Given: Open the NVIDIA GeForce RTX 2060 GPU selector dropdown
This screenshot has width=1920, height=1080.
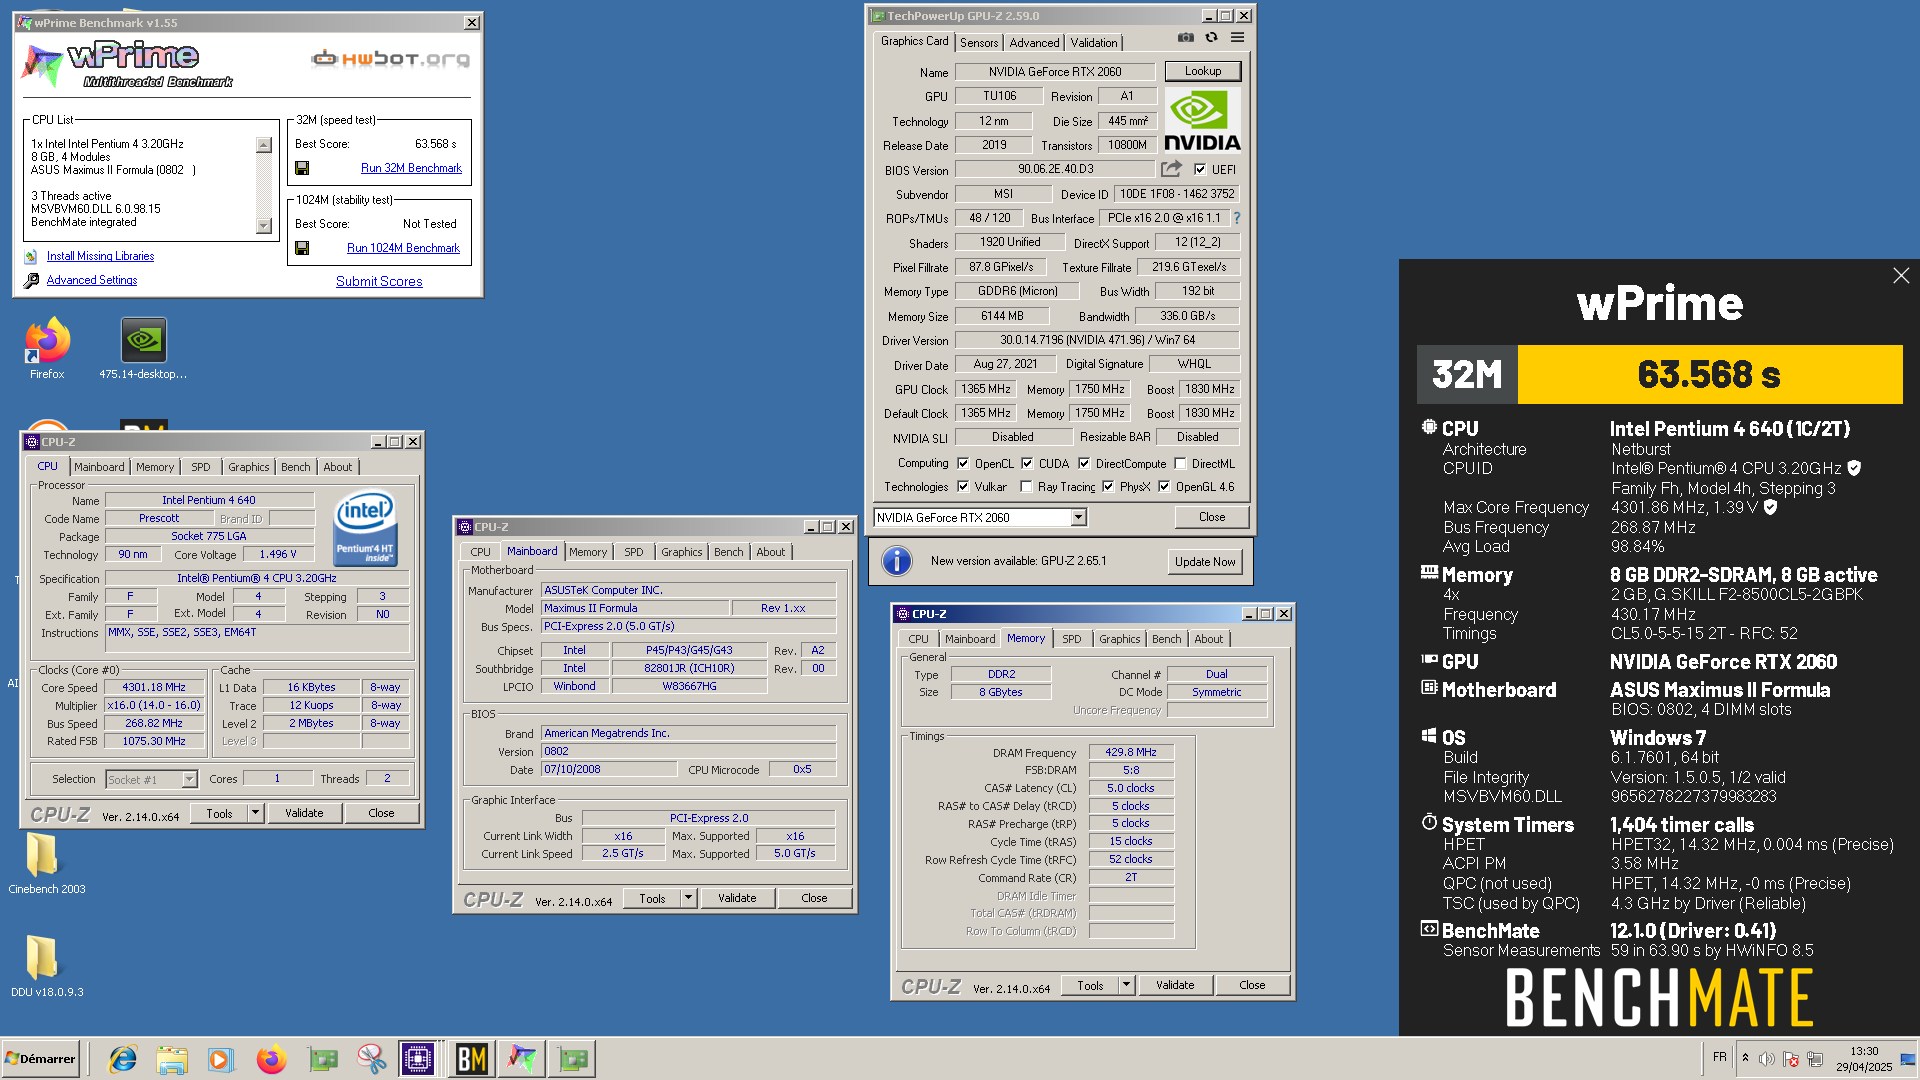Looking at the screenshot, I should click(x=1078, y=518).
